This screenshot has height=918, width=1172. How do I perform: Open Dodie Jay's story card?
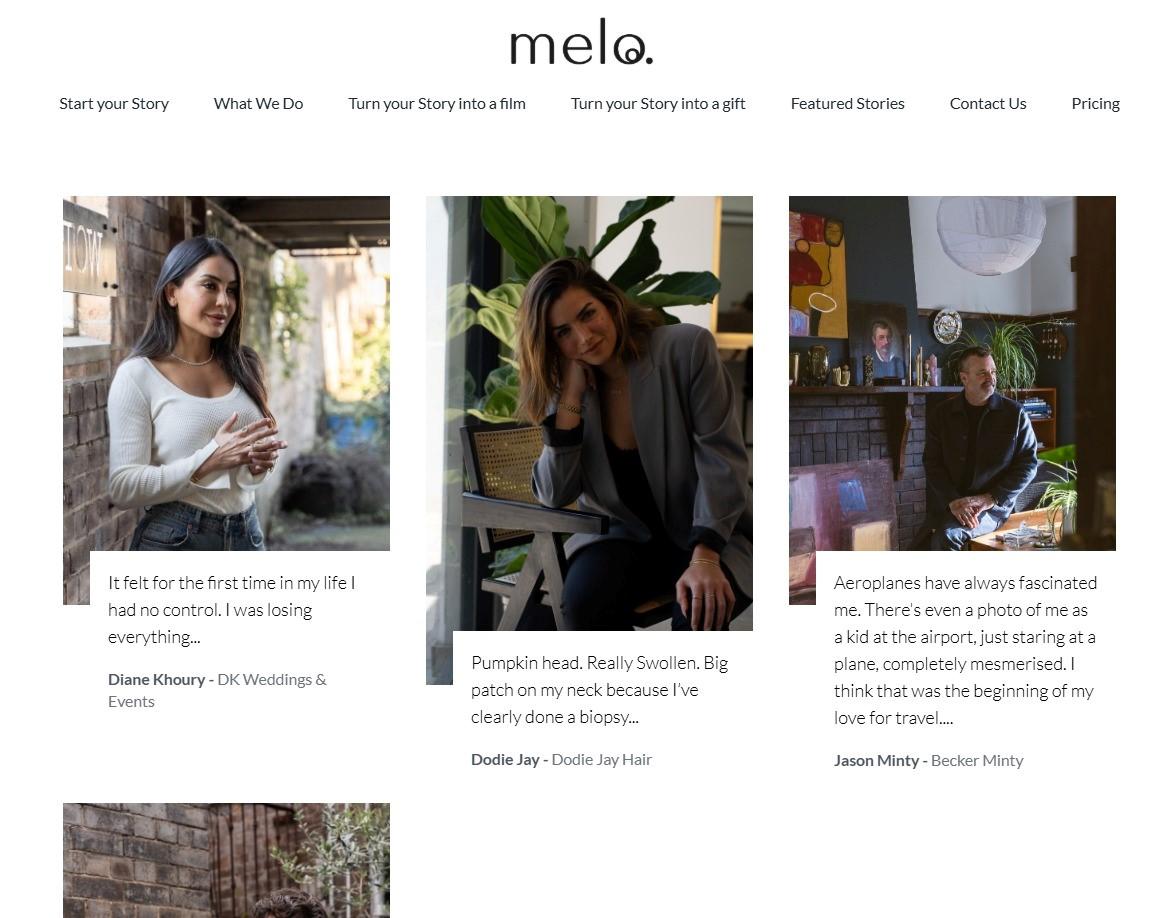click(x=589, y=413)
